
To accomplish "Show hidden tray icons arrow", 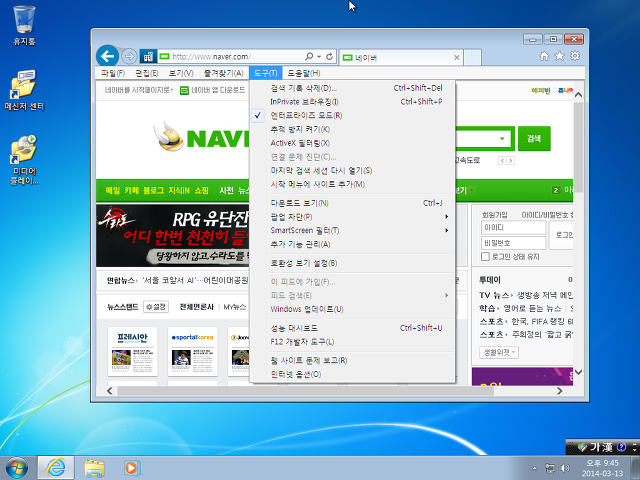I will click(534, 468).
